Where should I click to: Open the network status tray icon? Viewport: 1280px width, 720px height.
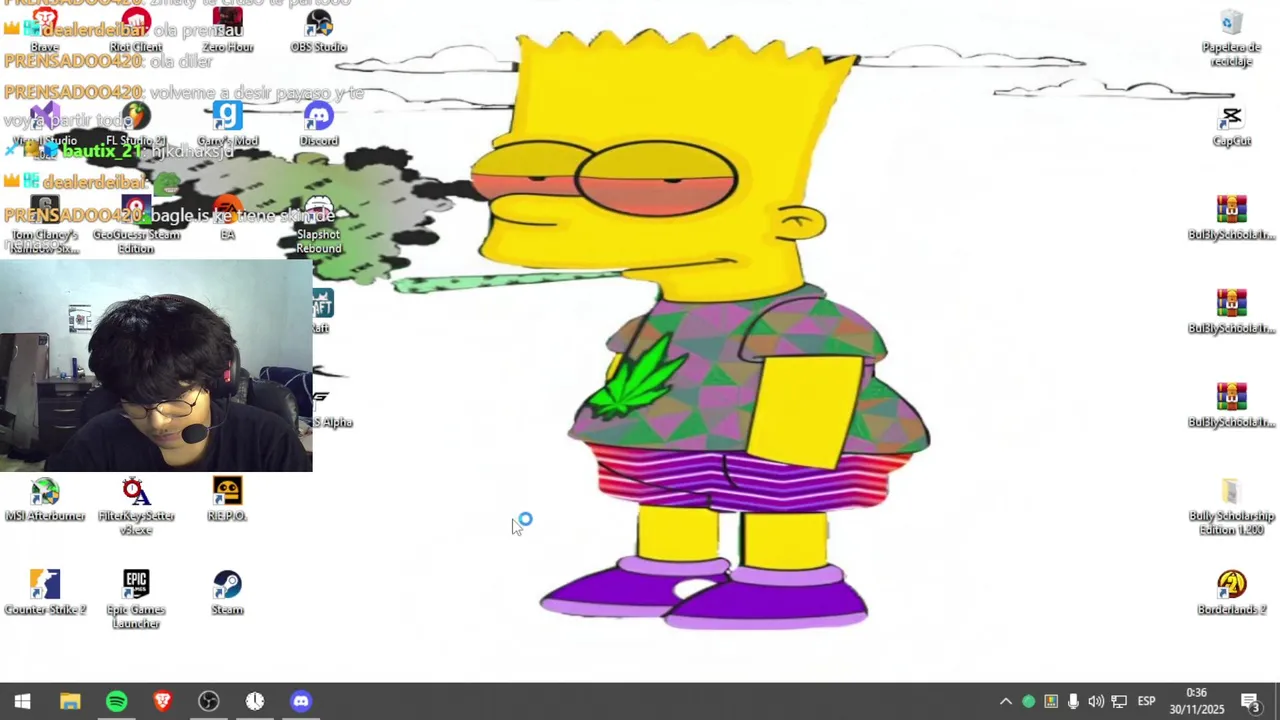pyautogui.click(x=1119, y=701)
